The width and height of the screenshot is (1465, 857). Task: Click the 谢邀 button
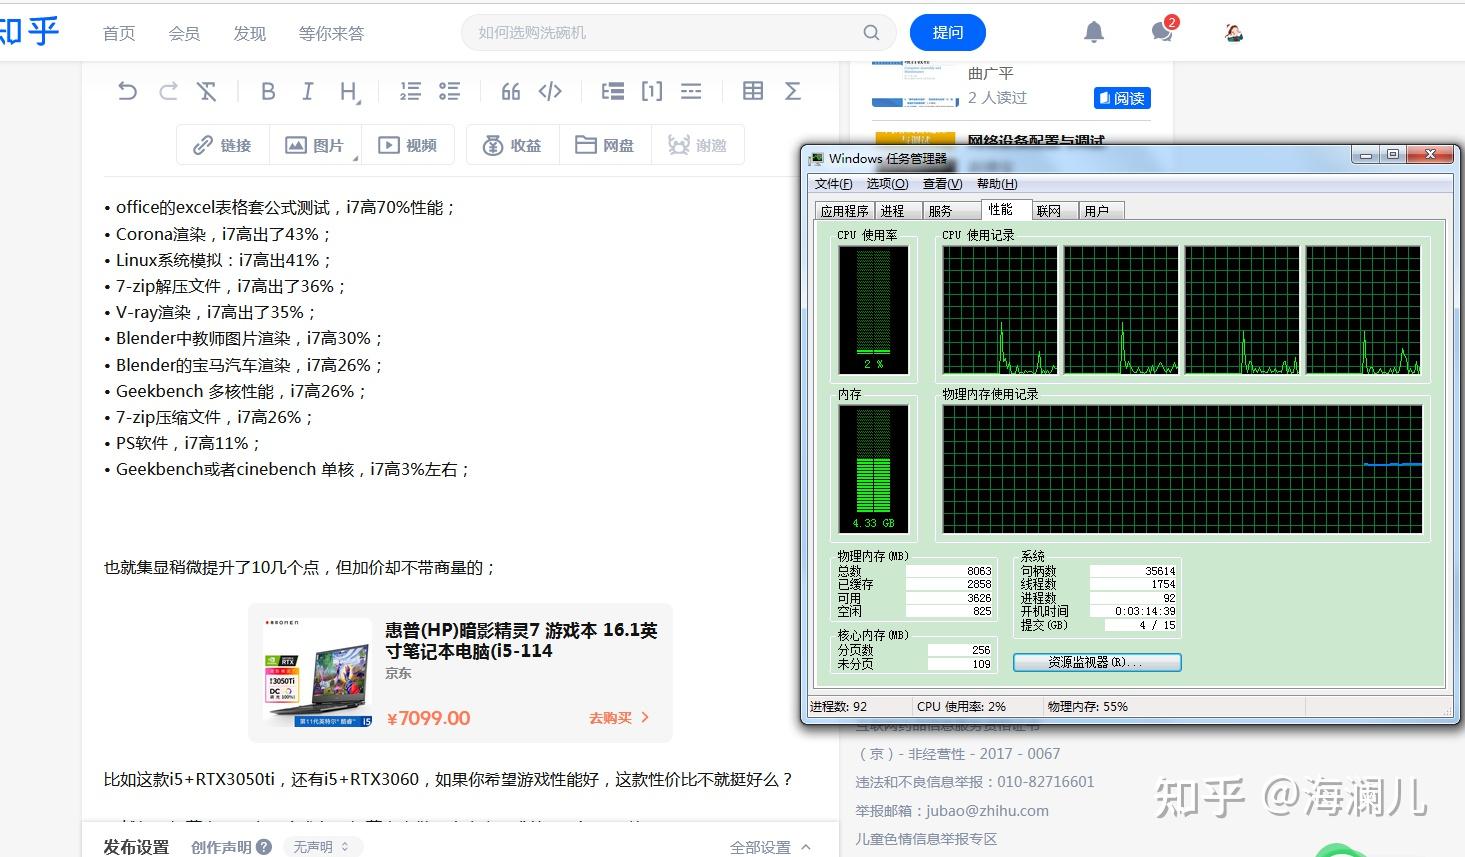pyautogui.click(x=698, y=145)
